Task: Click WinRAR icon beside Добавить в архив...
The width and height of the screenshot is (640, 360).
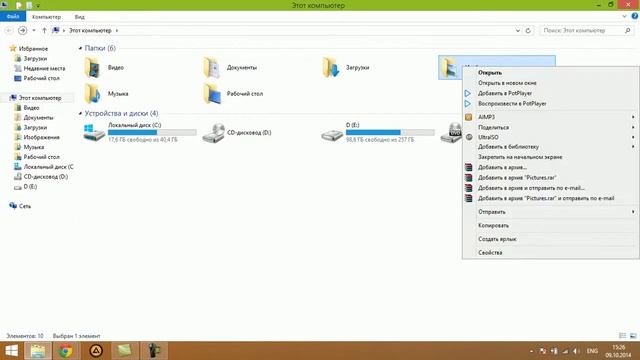Action: coord(469,167)
